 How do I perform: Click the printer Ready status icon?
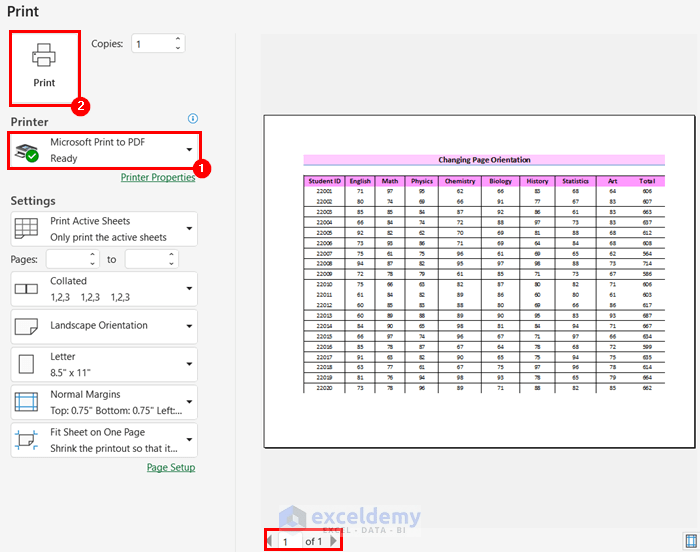click(x=27, y=153)
